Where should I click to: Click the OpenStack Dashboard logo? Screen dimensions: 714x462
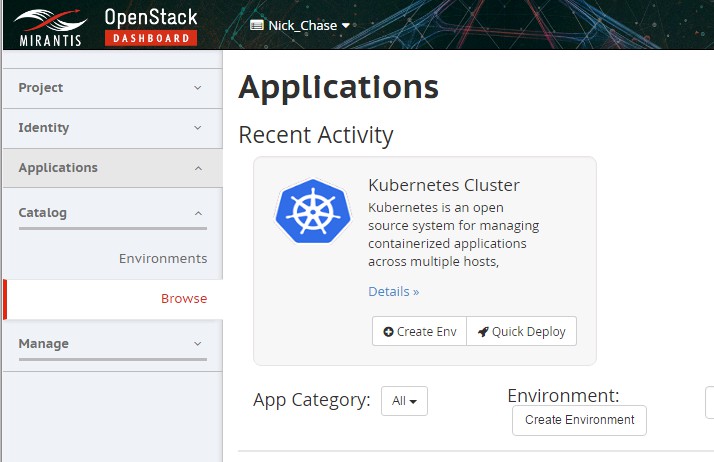click(151, 26)
